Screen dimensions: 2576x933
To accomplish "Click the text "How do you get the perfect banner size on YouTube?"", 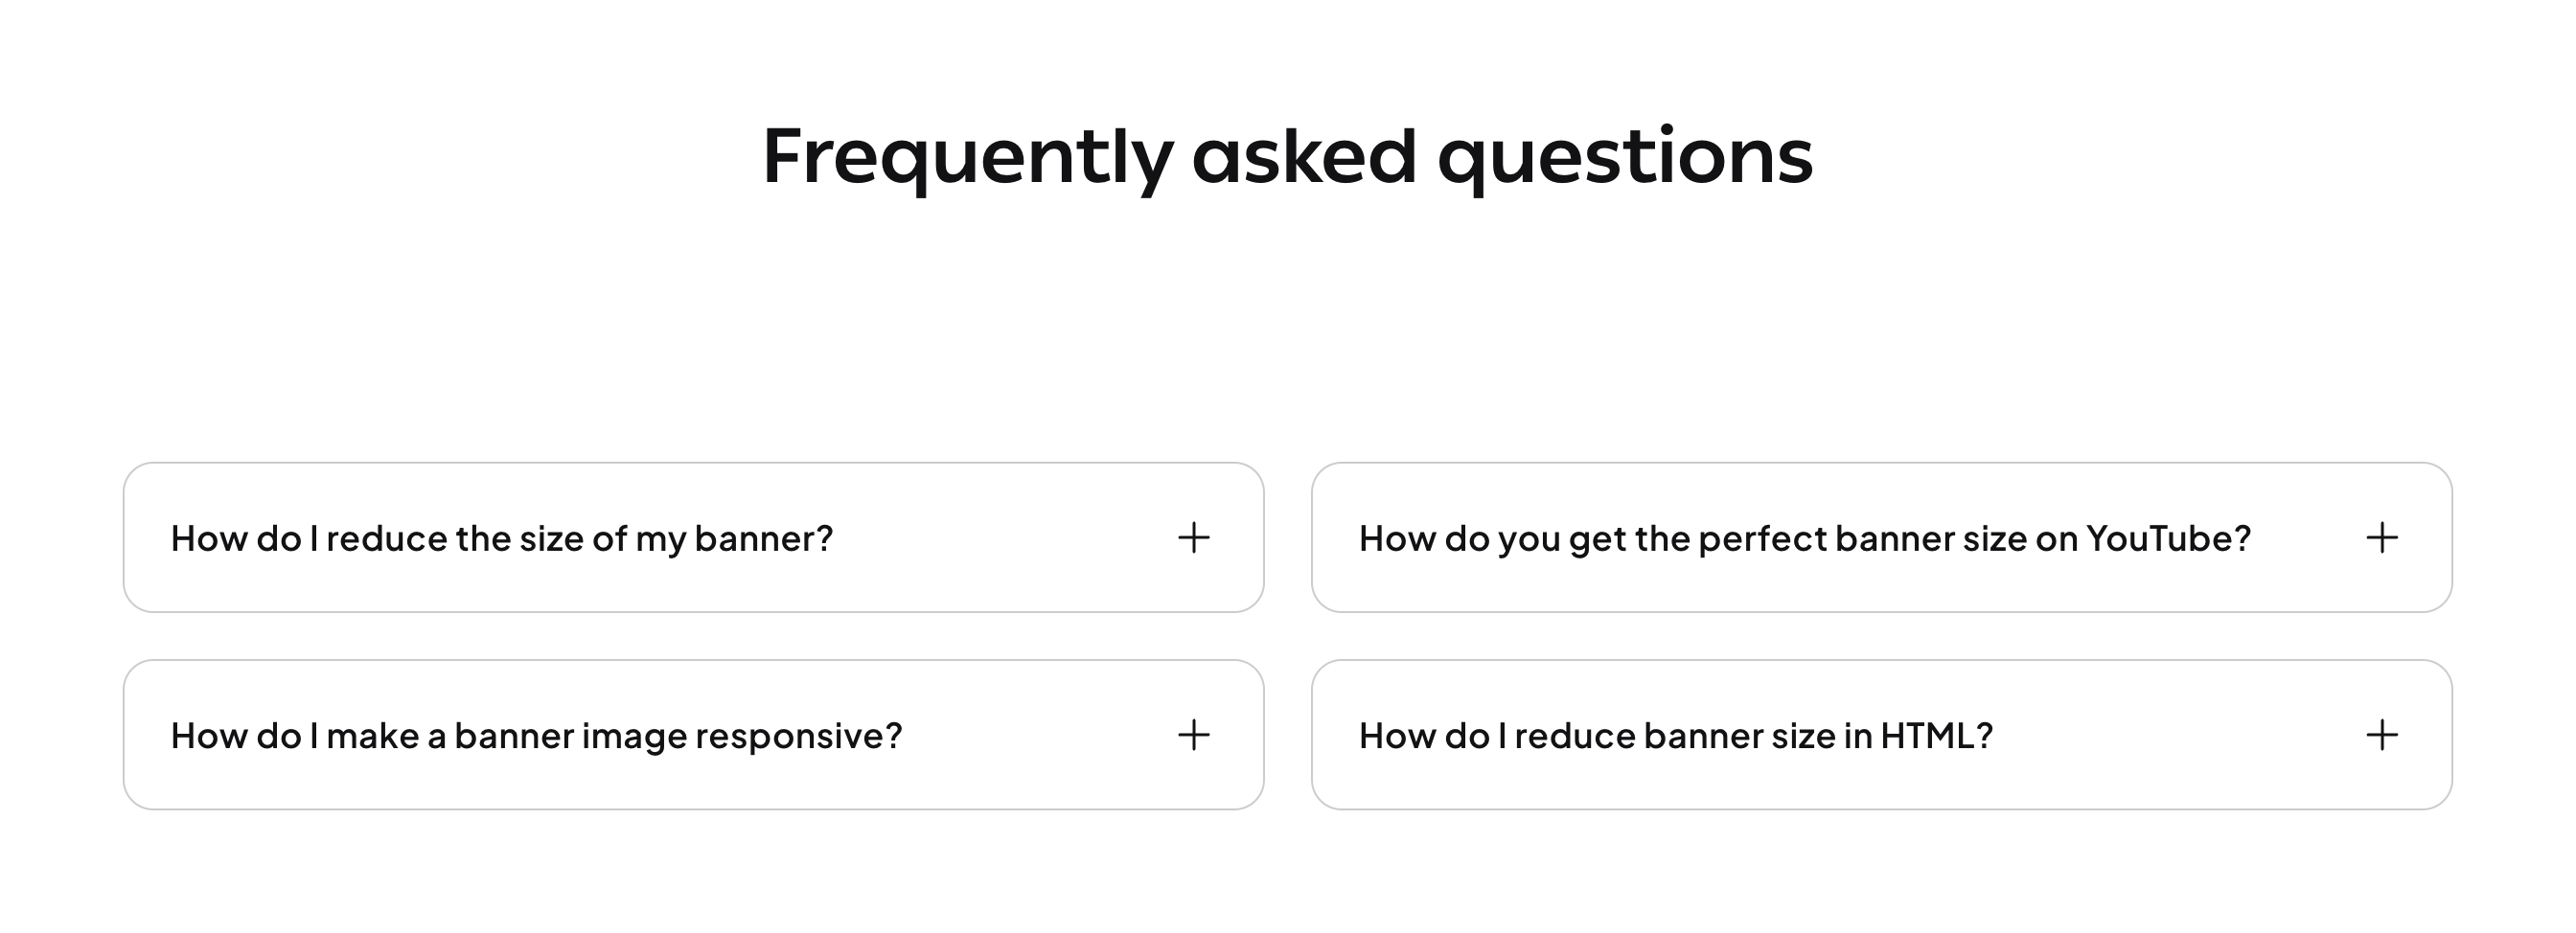I will (1804, 538).
